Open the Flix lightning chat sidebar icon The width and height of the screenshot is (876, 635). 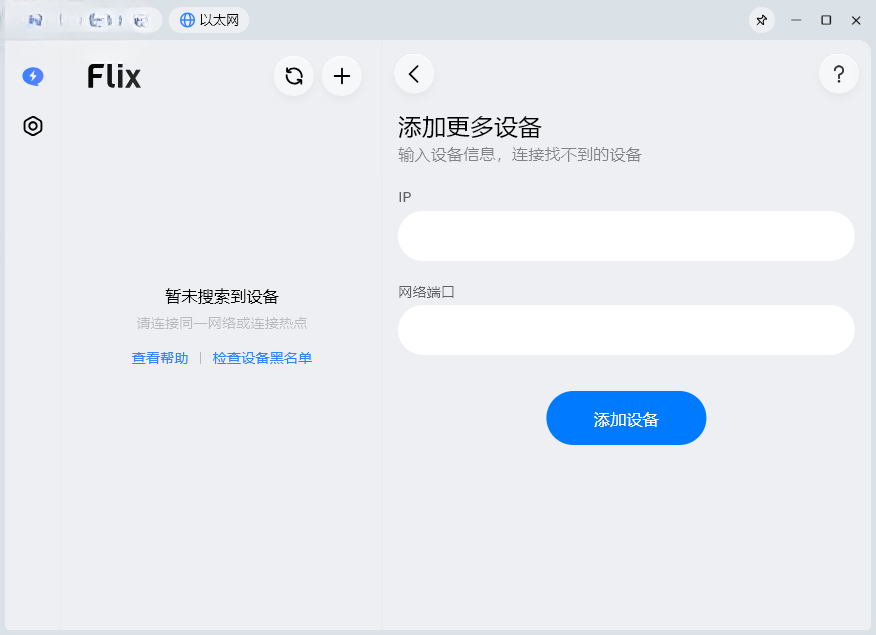pyautogui.click(x=33, y=76)
